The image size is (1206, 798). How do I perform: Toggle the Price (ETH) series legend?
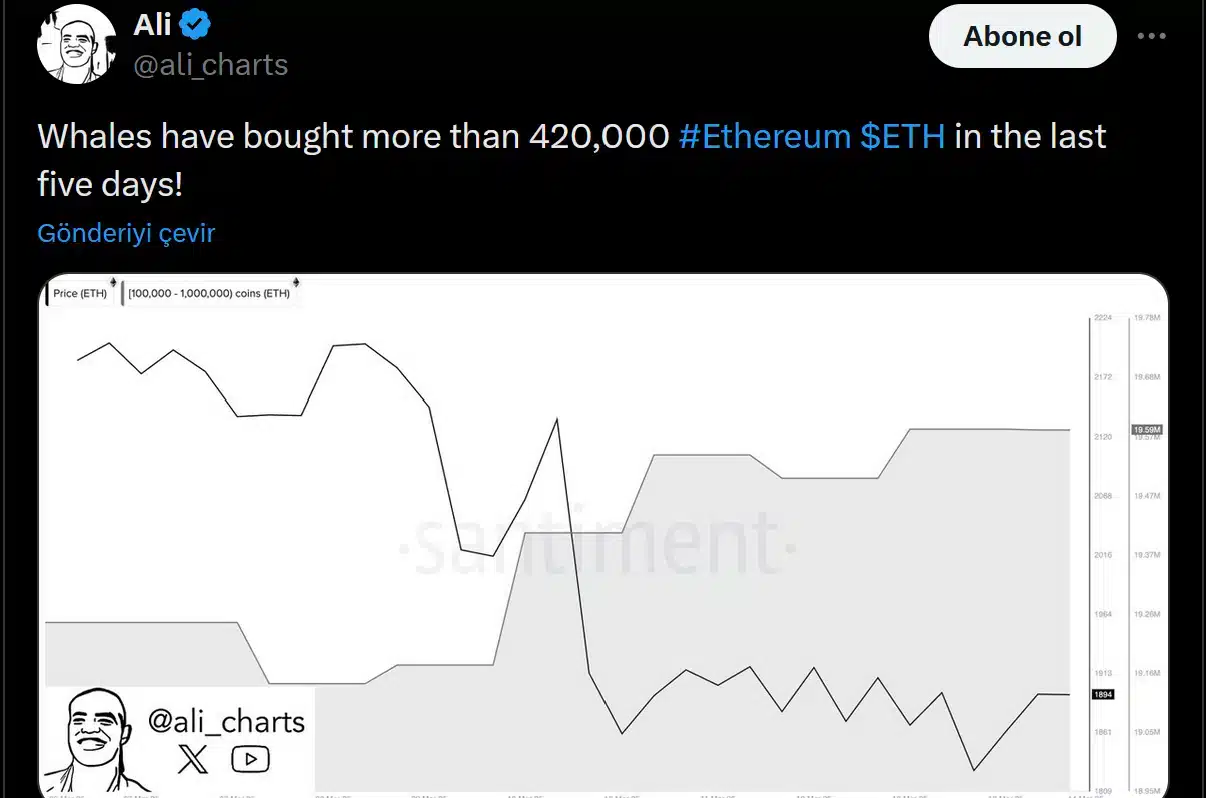(x=81, y=294)
